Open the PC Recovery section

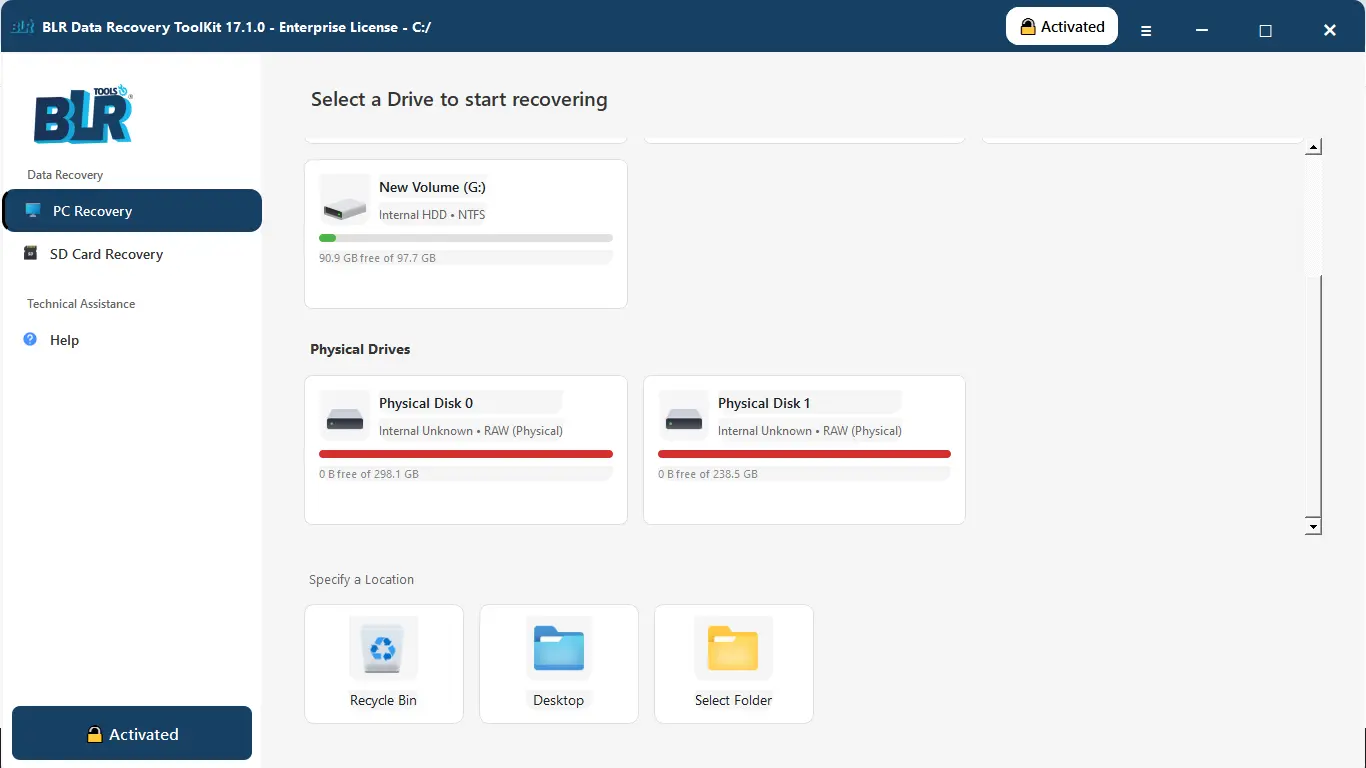pos(91,210)
